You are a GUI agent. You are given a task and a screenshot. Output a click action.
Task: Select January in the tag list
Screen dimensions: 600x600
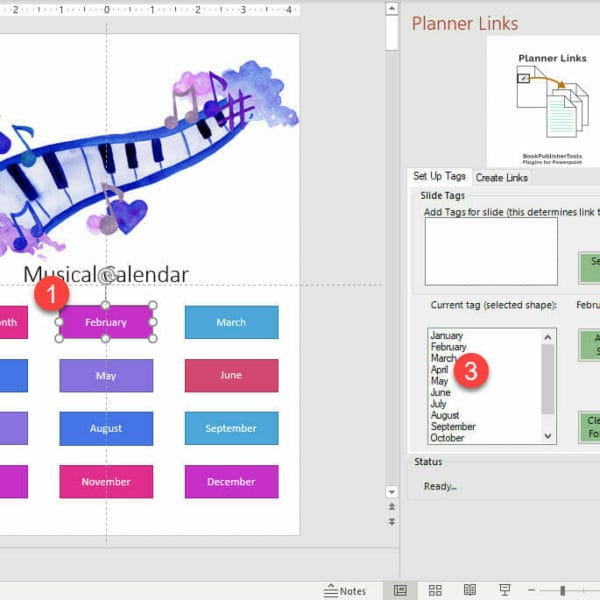[446, 336]
